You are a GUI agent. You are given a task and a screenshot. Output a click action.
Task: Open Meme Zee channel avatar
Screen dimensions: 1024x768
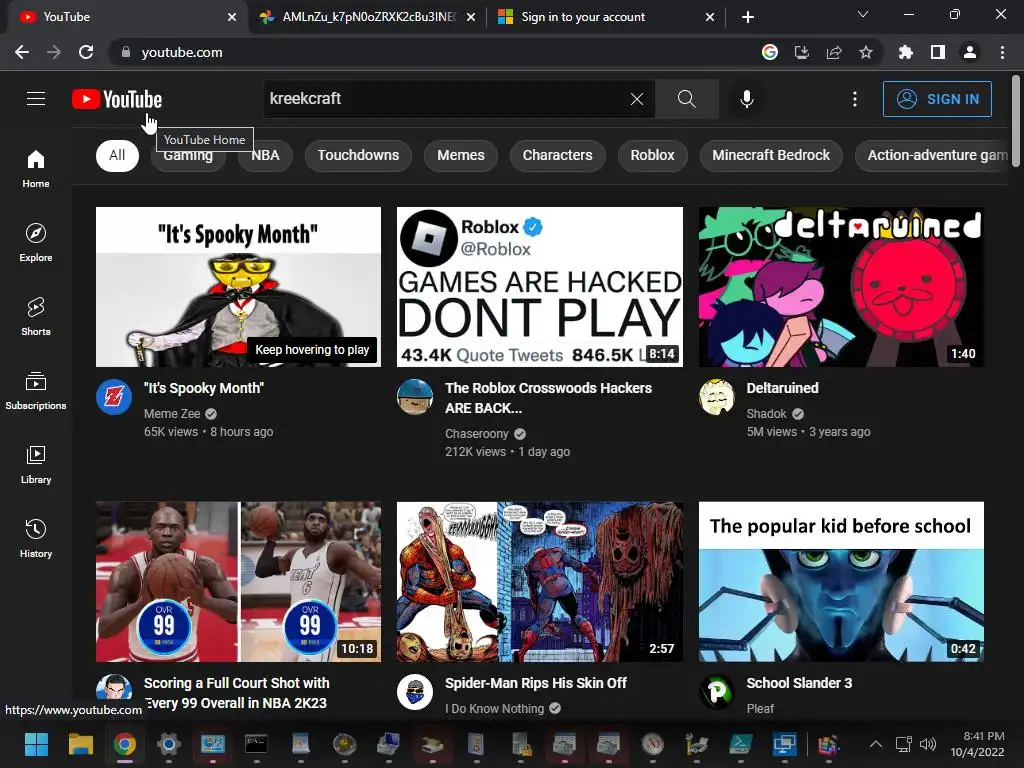pyautogui.click(x=114, y=396)
